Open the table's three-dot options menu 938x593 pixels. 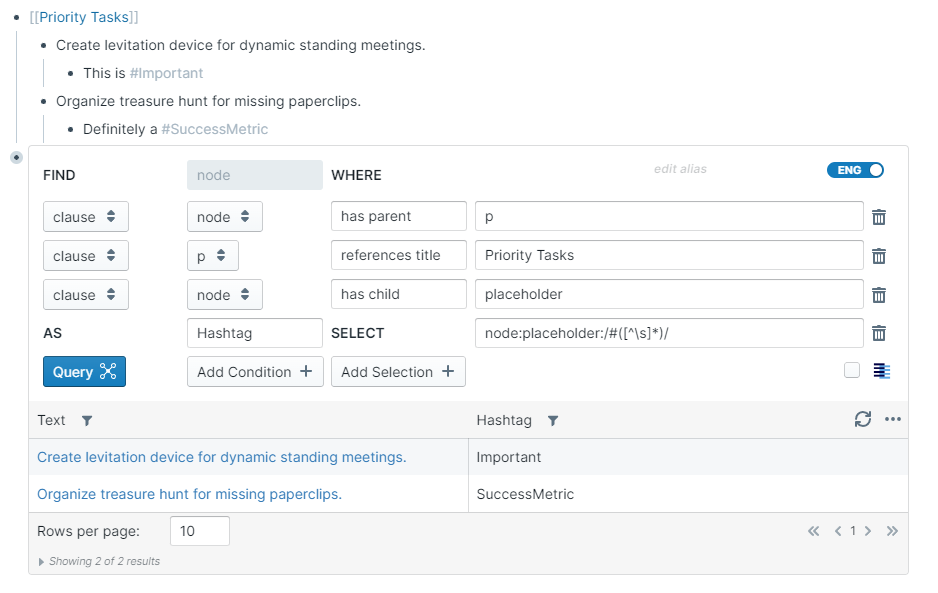pos(893,420)
